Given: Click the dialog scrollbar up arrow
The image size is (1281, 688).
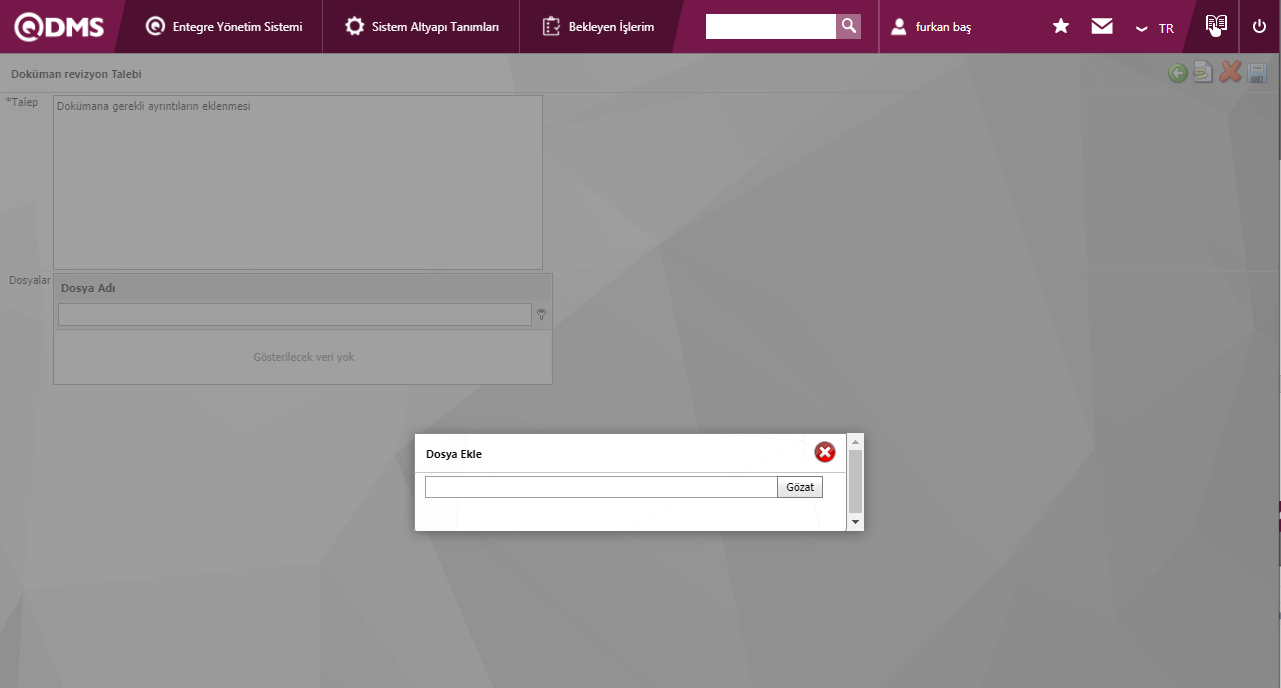Looking at the screenshot, I should 855,441.
